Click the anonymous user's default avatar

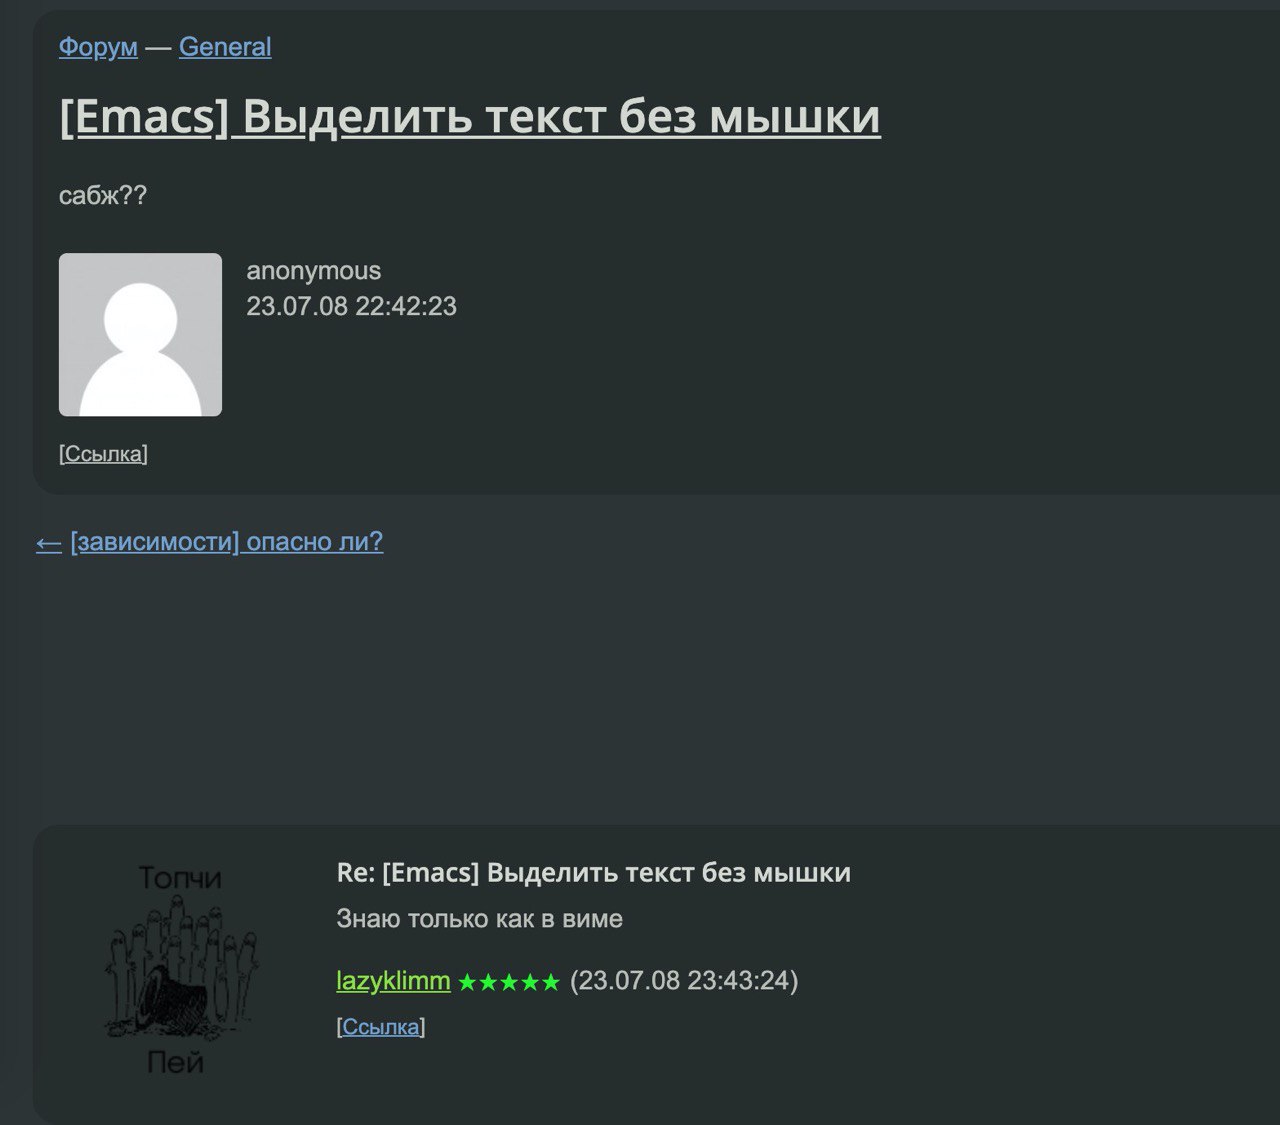point(140,334)
